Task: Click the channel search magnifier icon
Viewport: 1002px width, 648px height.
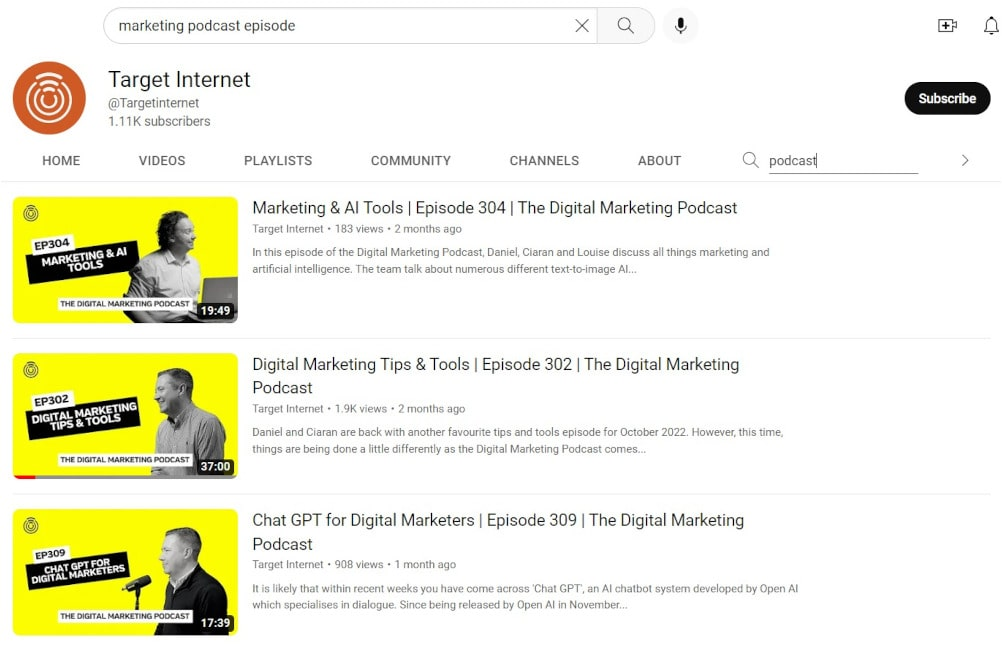Action: [x=750, y=160]
